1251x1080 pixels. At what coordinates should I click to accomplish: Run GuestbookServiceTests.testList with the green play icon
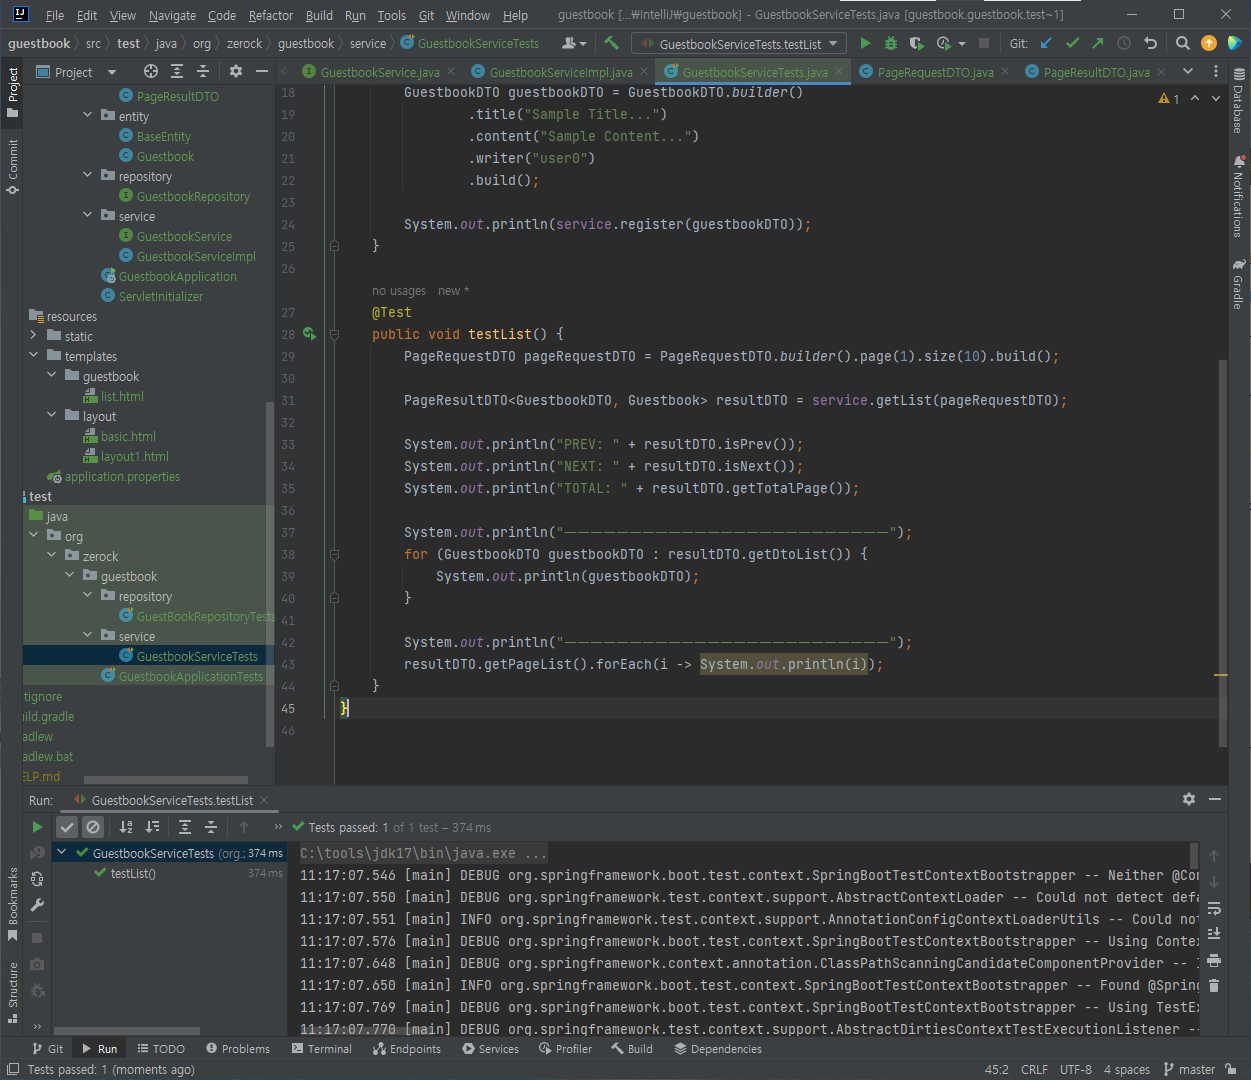(865, 43)
